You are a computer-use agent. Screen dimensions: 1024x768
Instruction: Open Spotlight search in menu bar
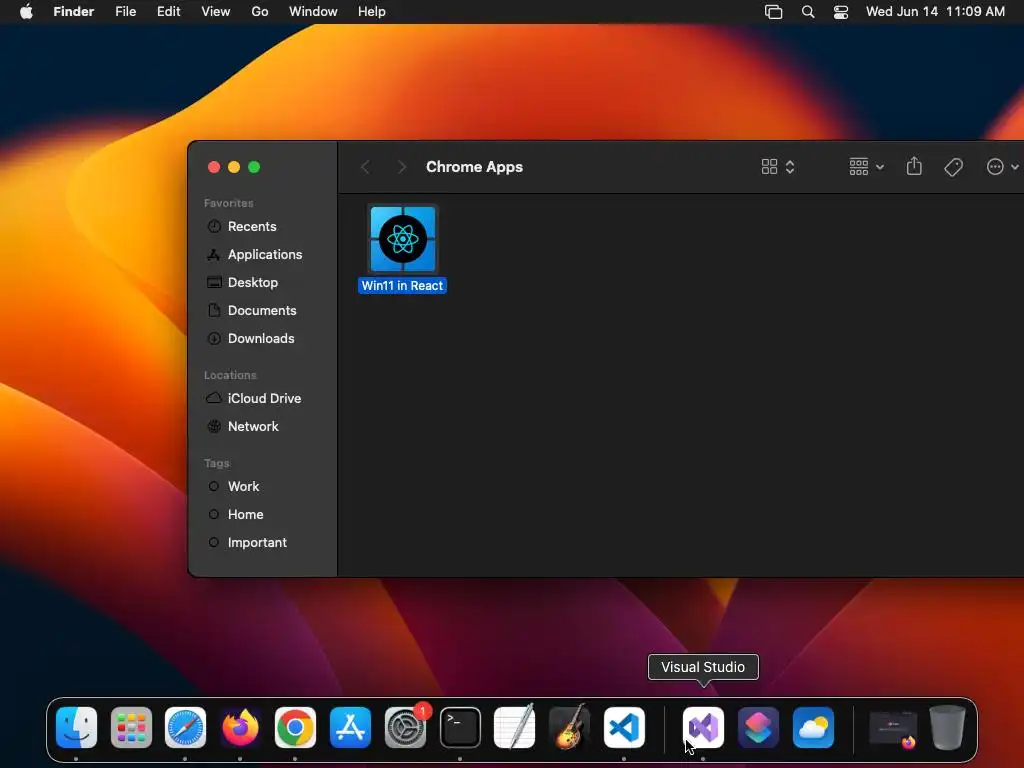808,12
